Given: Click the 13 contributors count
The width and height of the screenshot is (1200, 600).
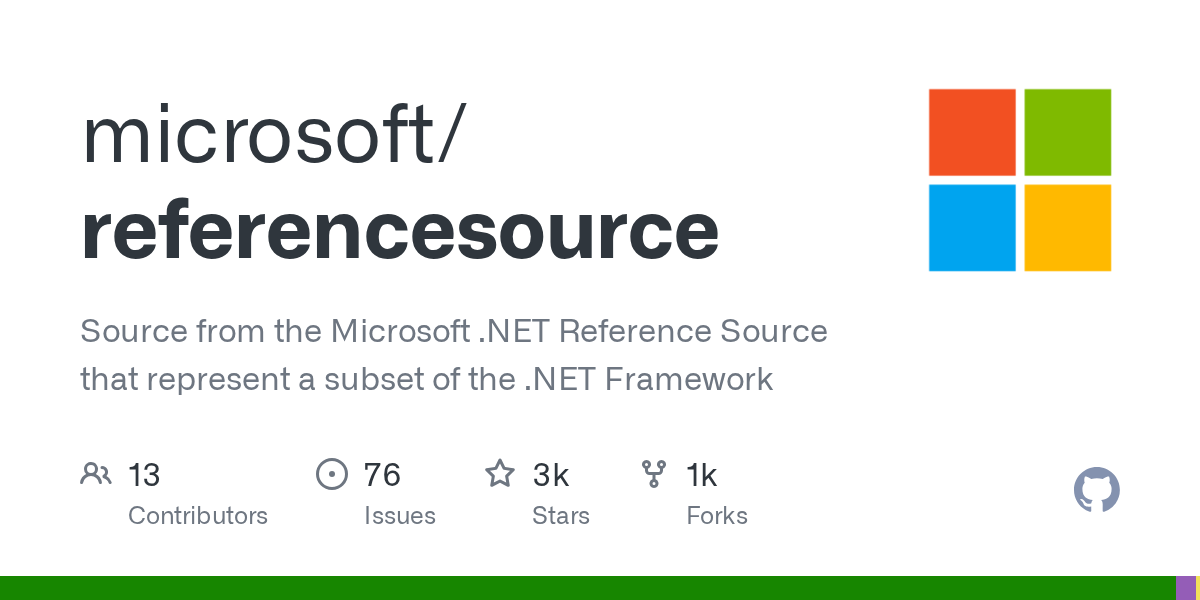Looking at the screenshot, I should coord(144,475).
